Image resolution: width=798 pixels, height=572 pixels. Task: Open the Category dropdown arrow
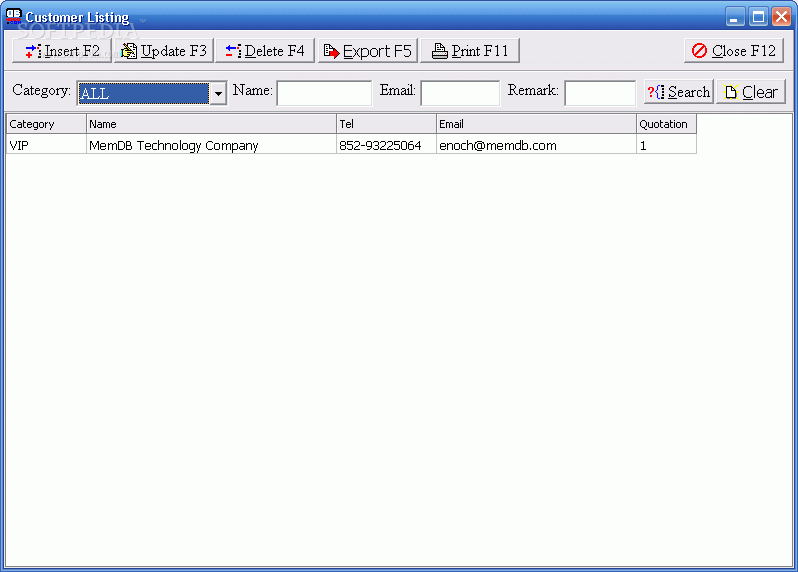(x=218, y=94)
